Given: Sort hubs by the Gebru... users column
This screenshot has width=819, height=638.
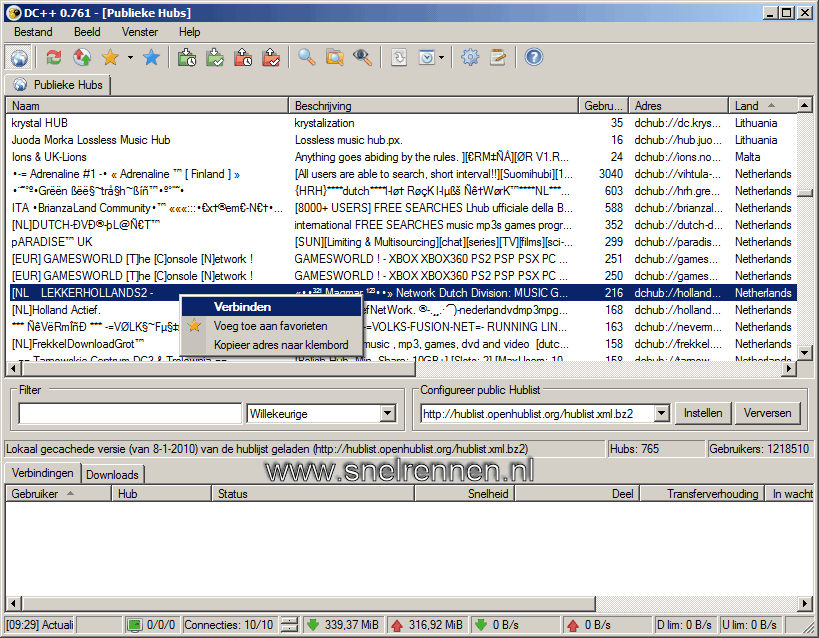Looking at the screenshot, I should pyautogui.click(x=603, y=106).
